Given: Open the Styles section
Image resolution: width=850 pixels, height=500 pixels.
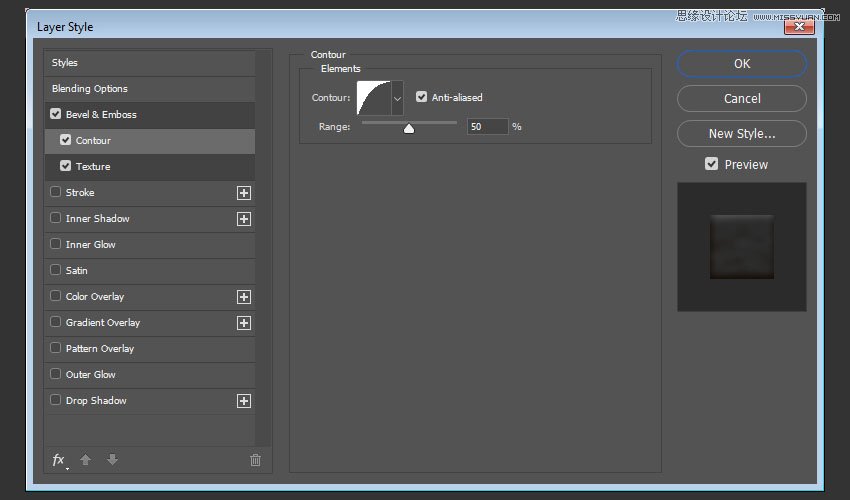Looking at the screenshot, I should [65, 63].
